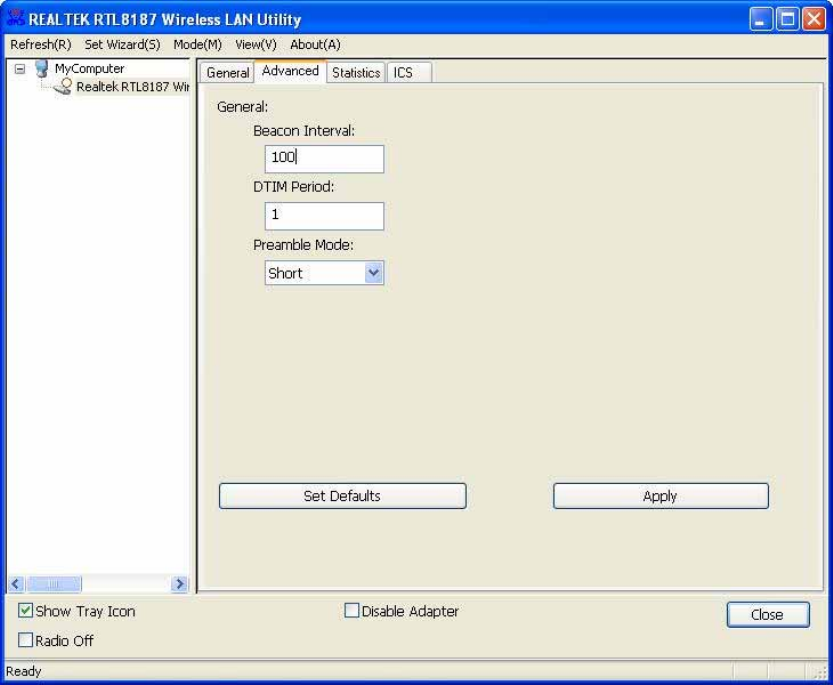Click the DTIM Period input field
The image size is (833, 685).
(x=324, y=216)
